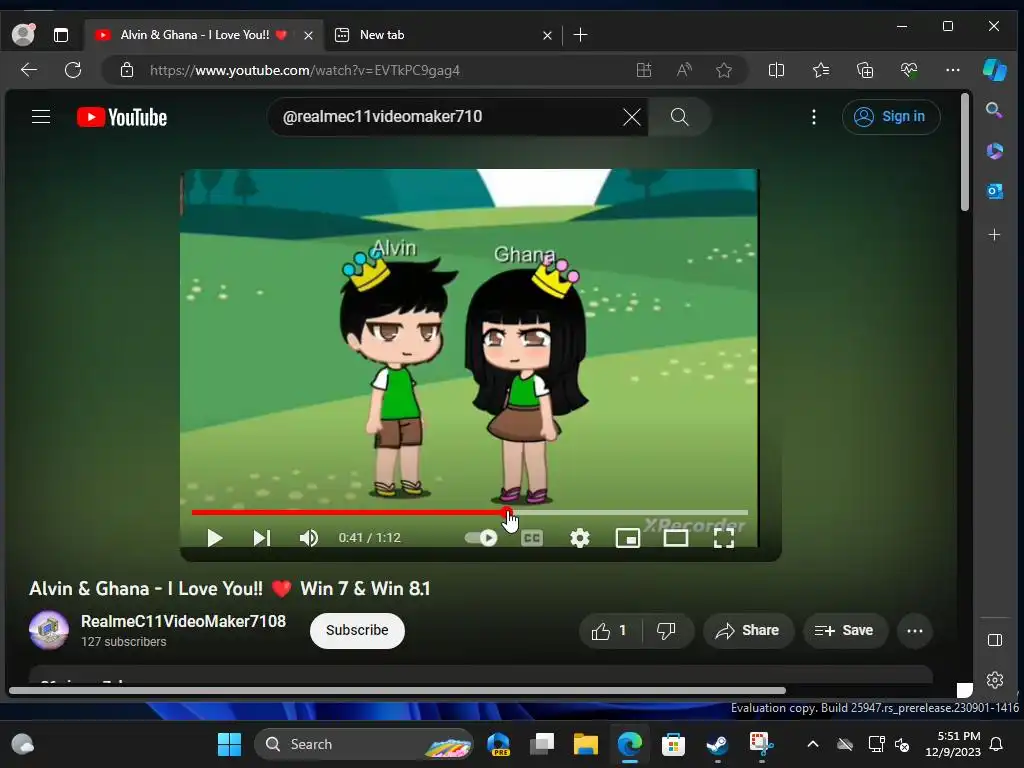Save the video to playlist

tap(845, 631)
